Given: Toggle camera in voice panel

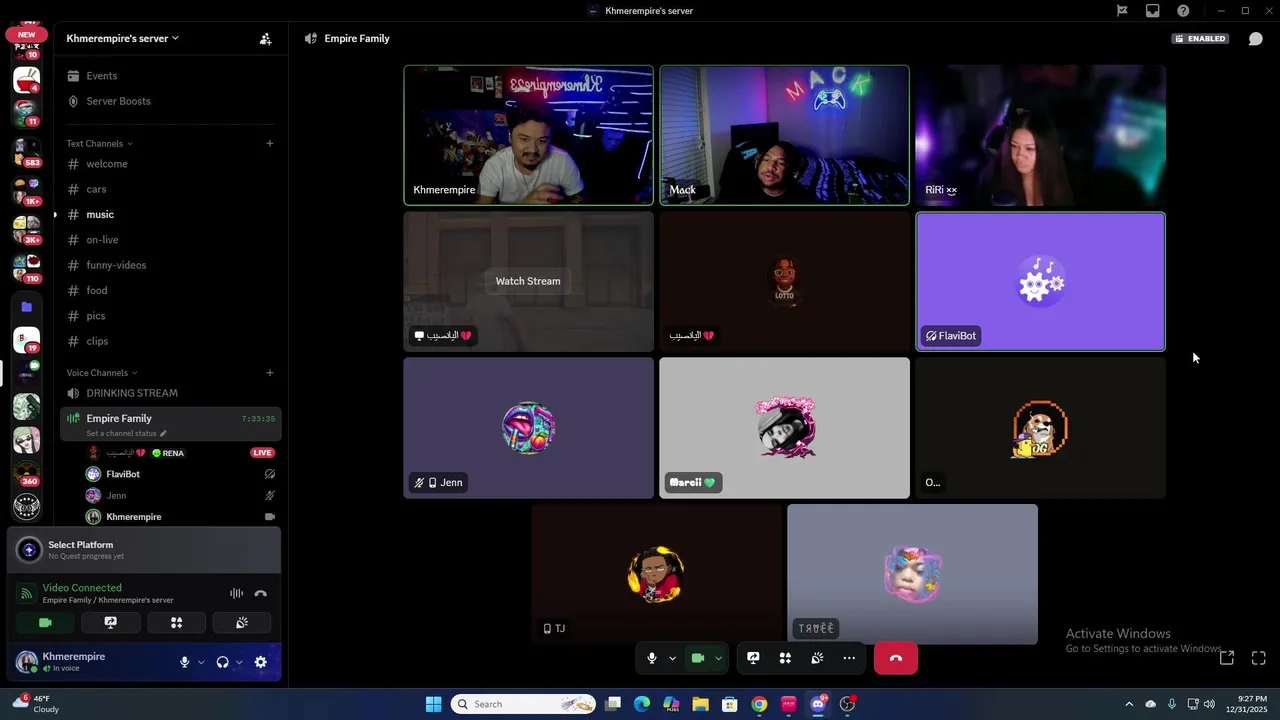Looking at the screenshot, I should [x=45, y=622].
